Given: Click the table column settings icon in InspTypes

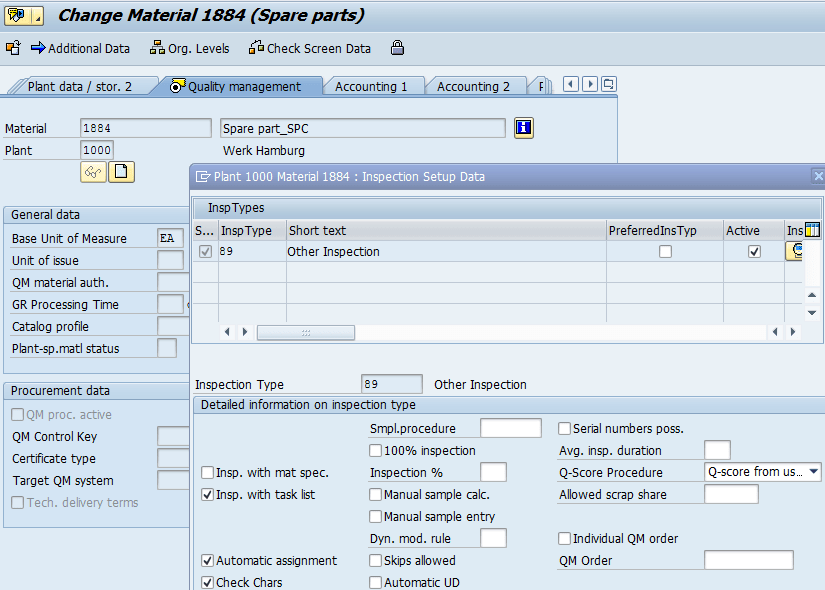Looking at the screenshot, I should tap(812, 230).
